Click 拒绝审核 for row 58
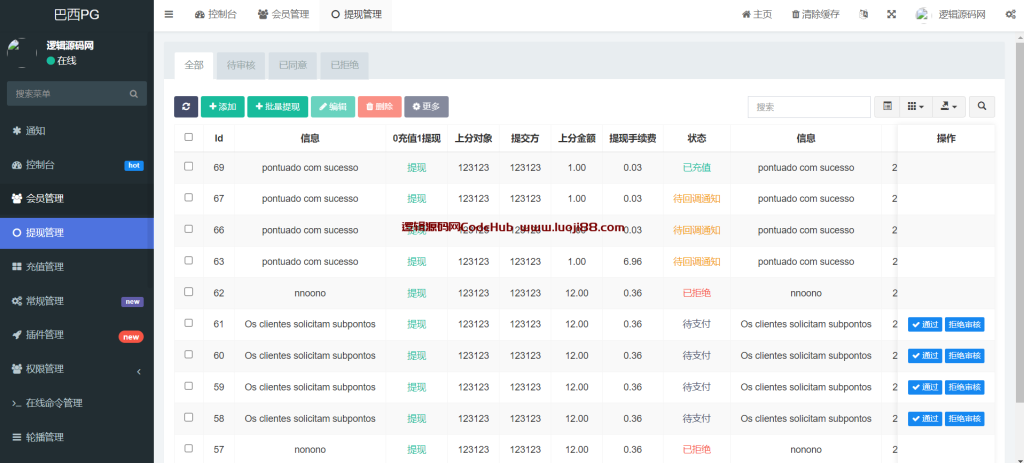 pyautogui.click(x=965, y=419)
